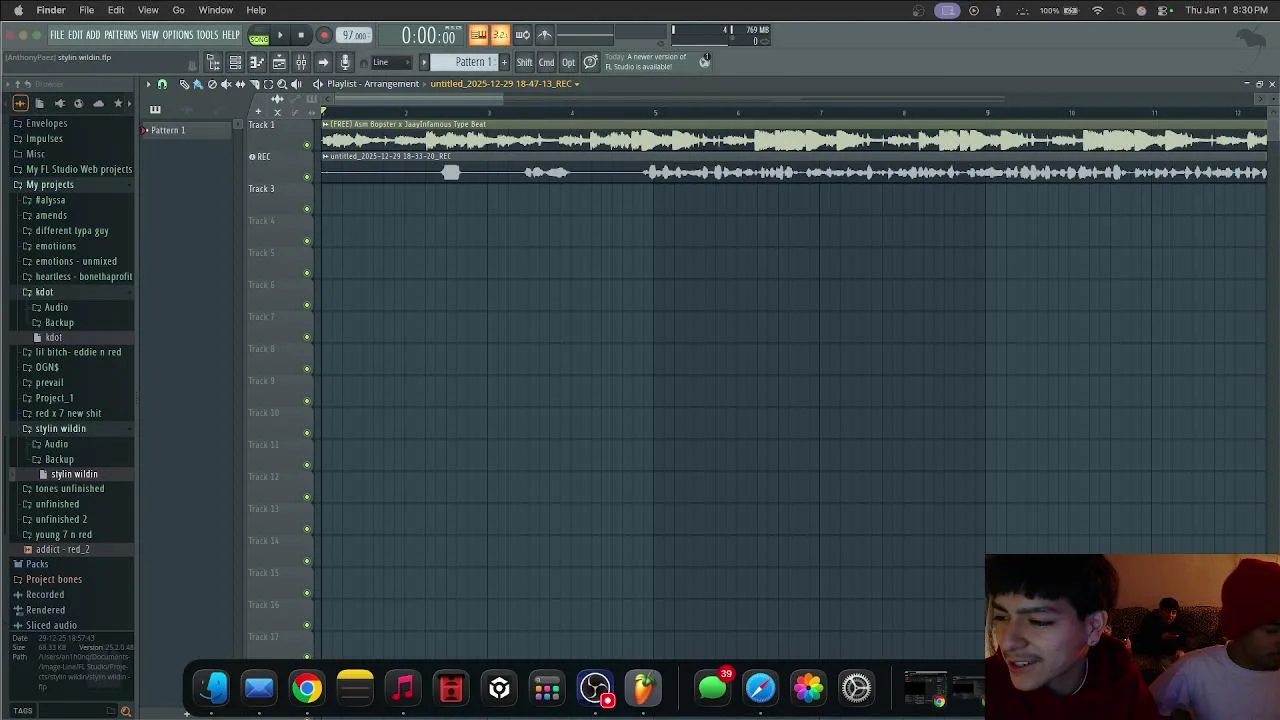Open the piano roll icon in main toolbar
Viewport: 1280px width, 720px height.
(x=257, y=62)
